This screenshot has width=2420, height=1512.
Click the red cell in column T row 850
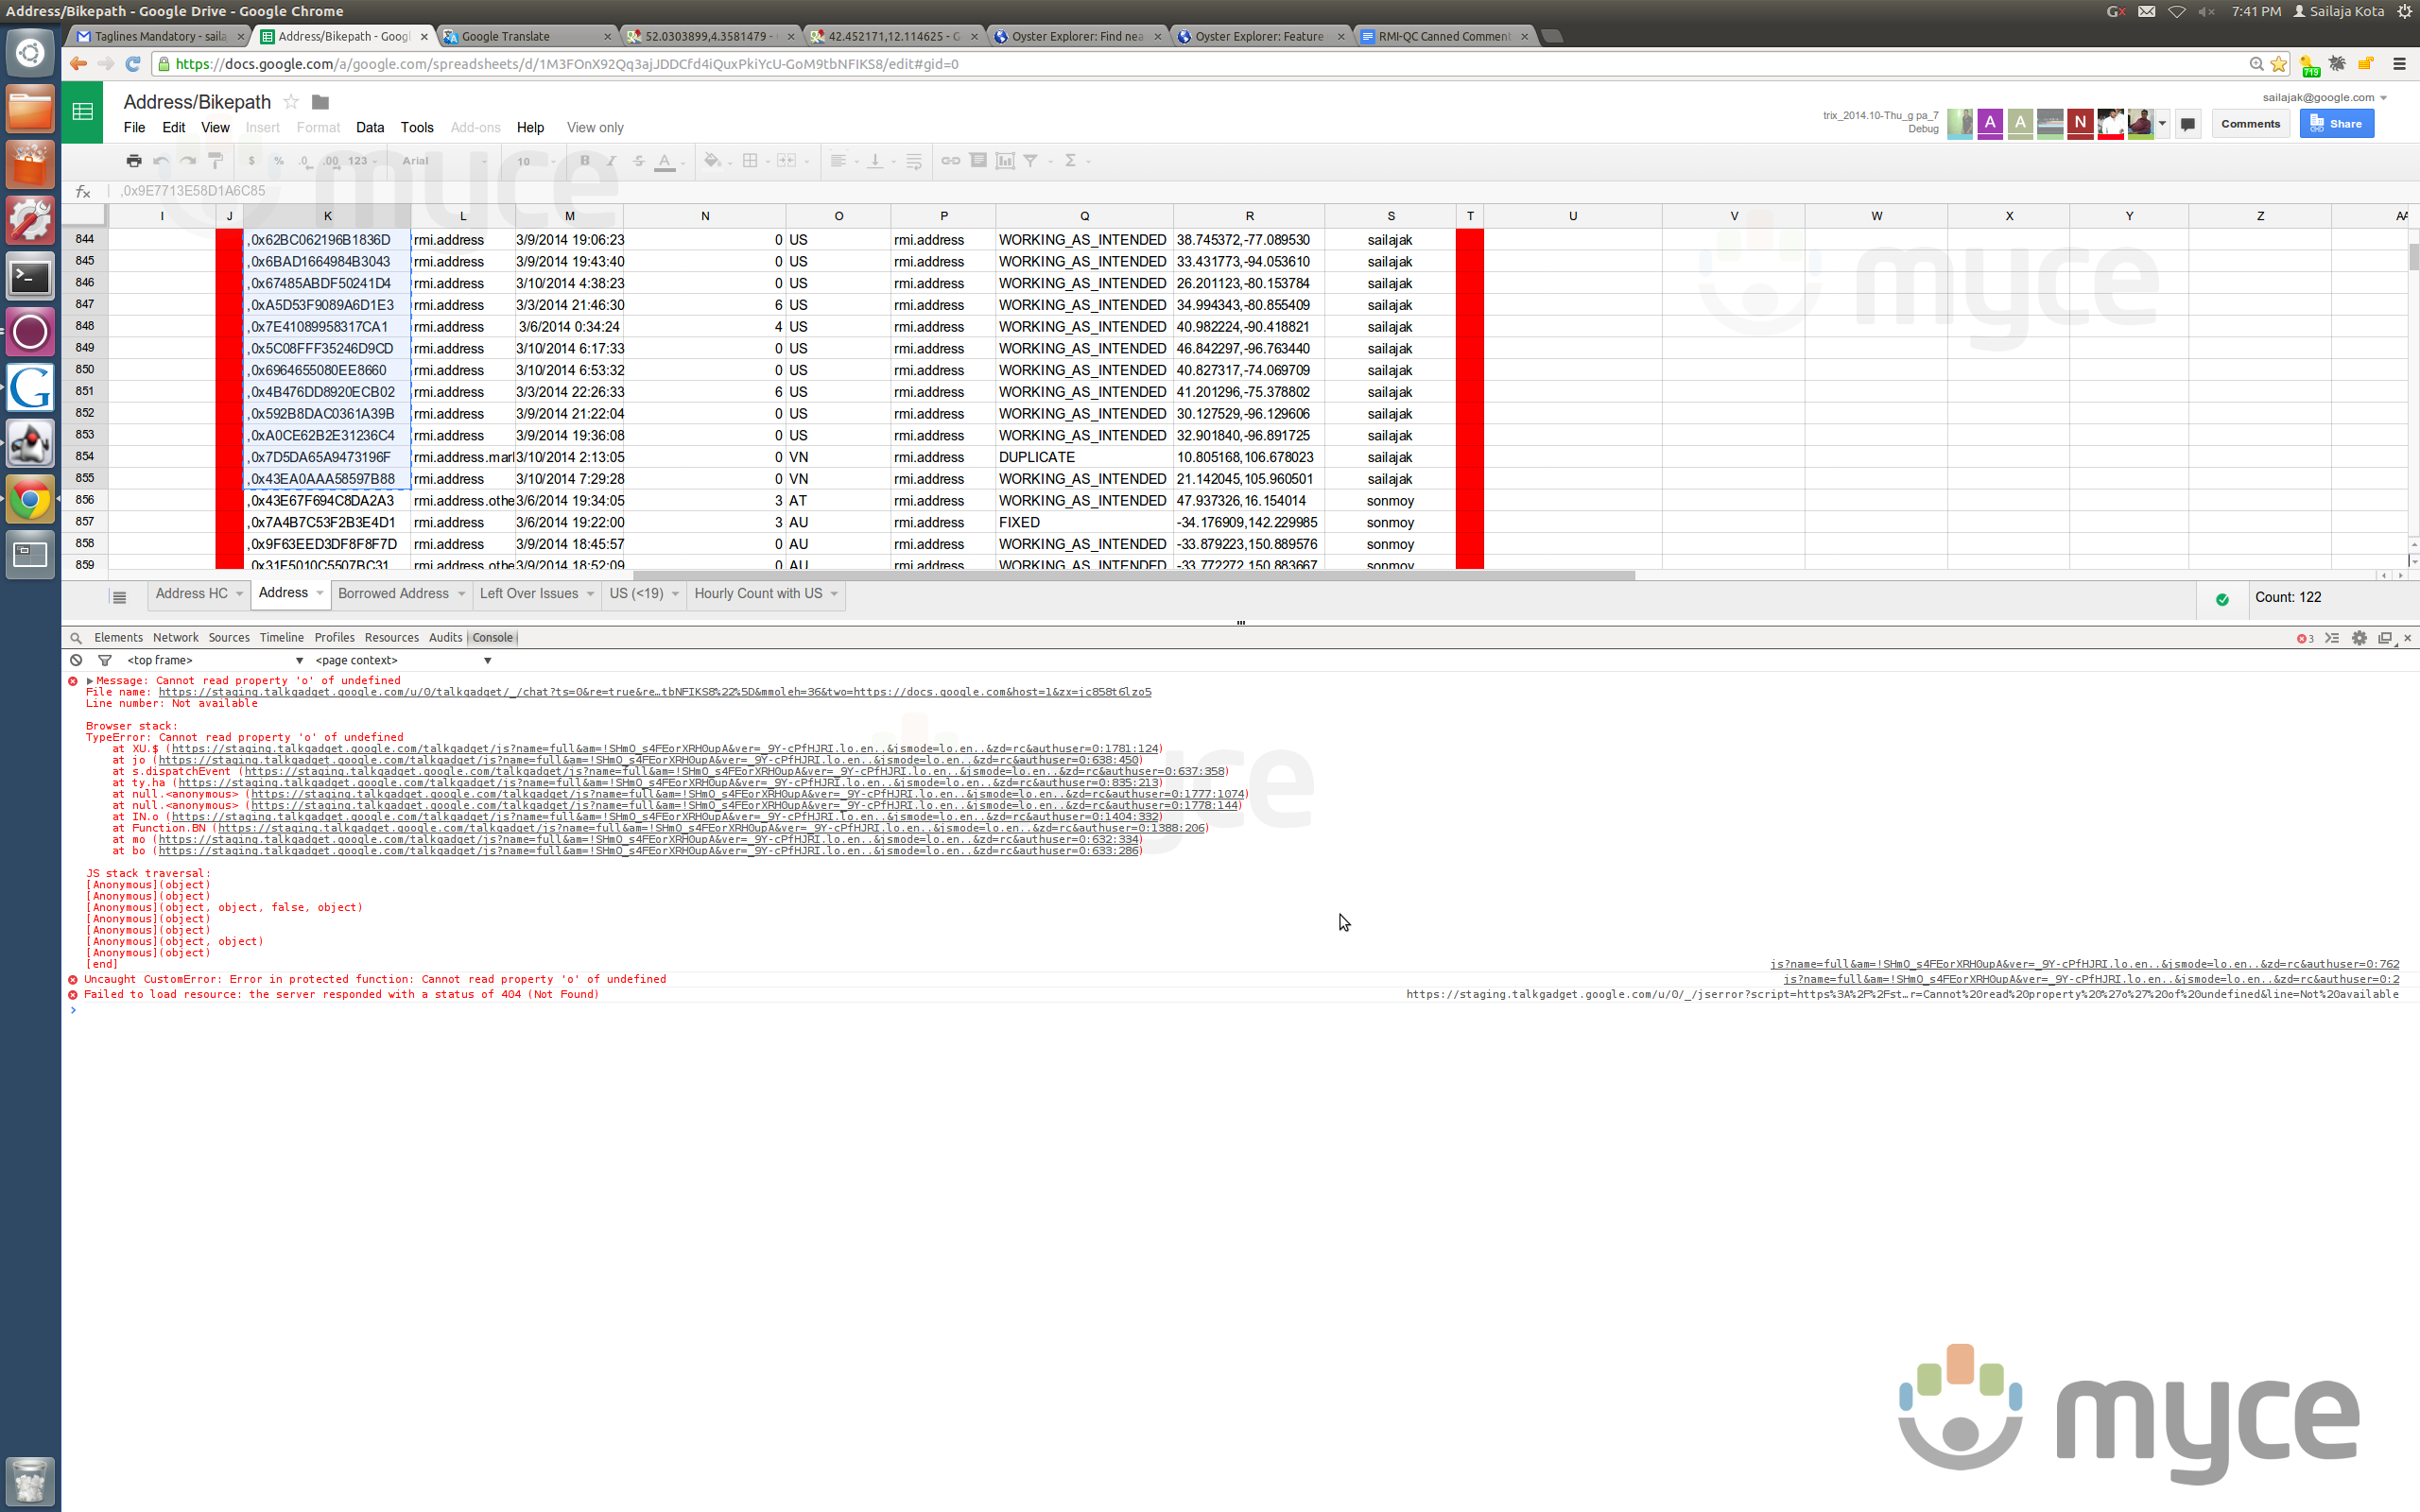[1470, 370]
